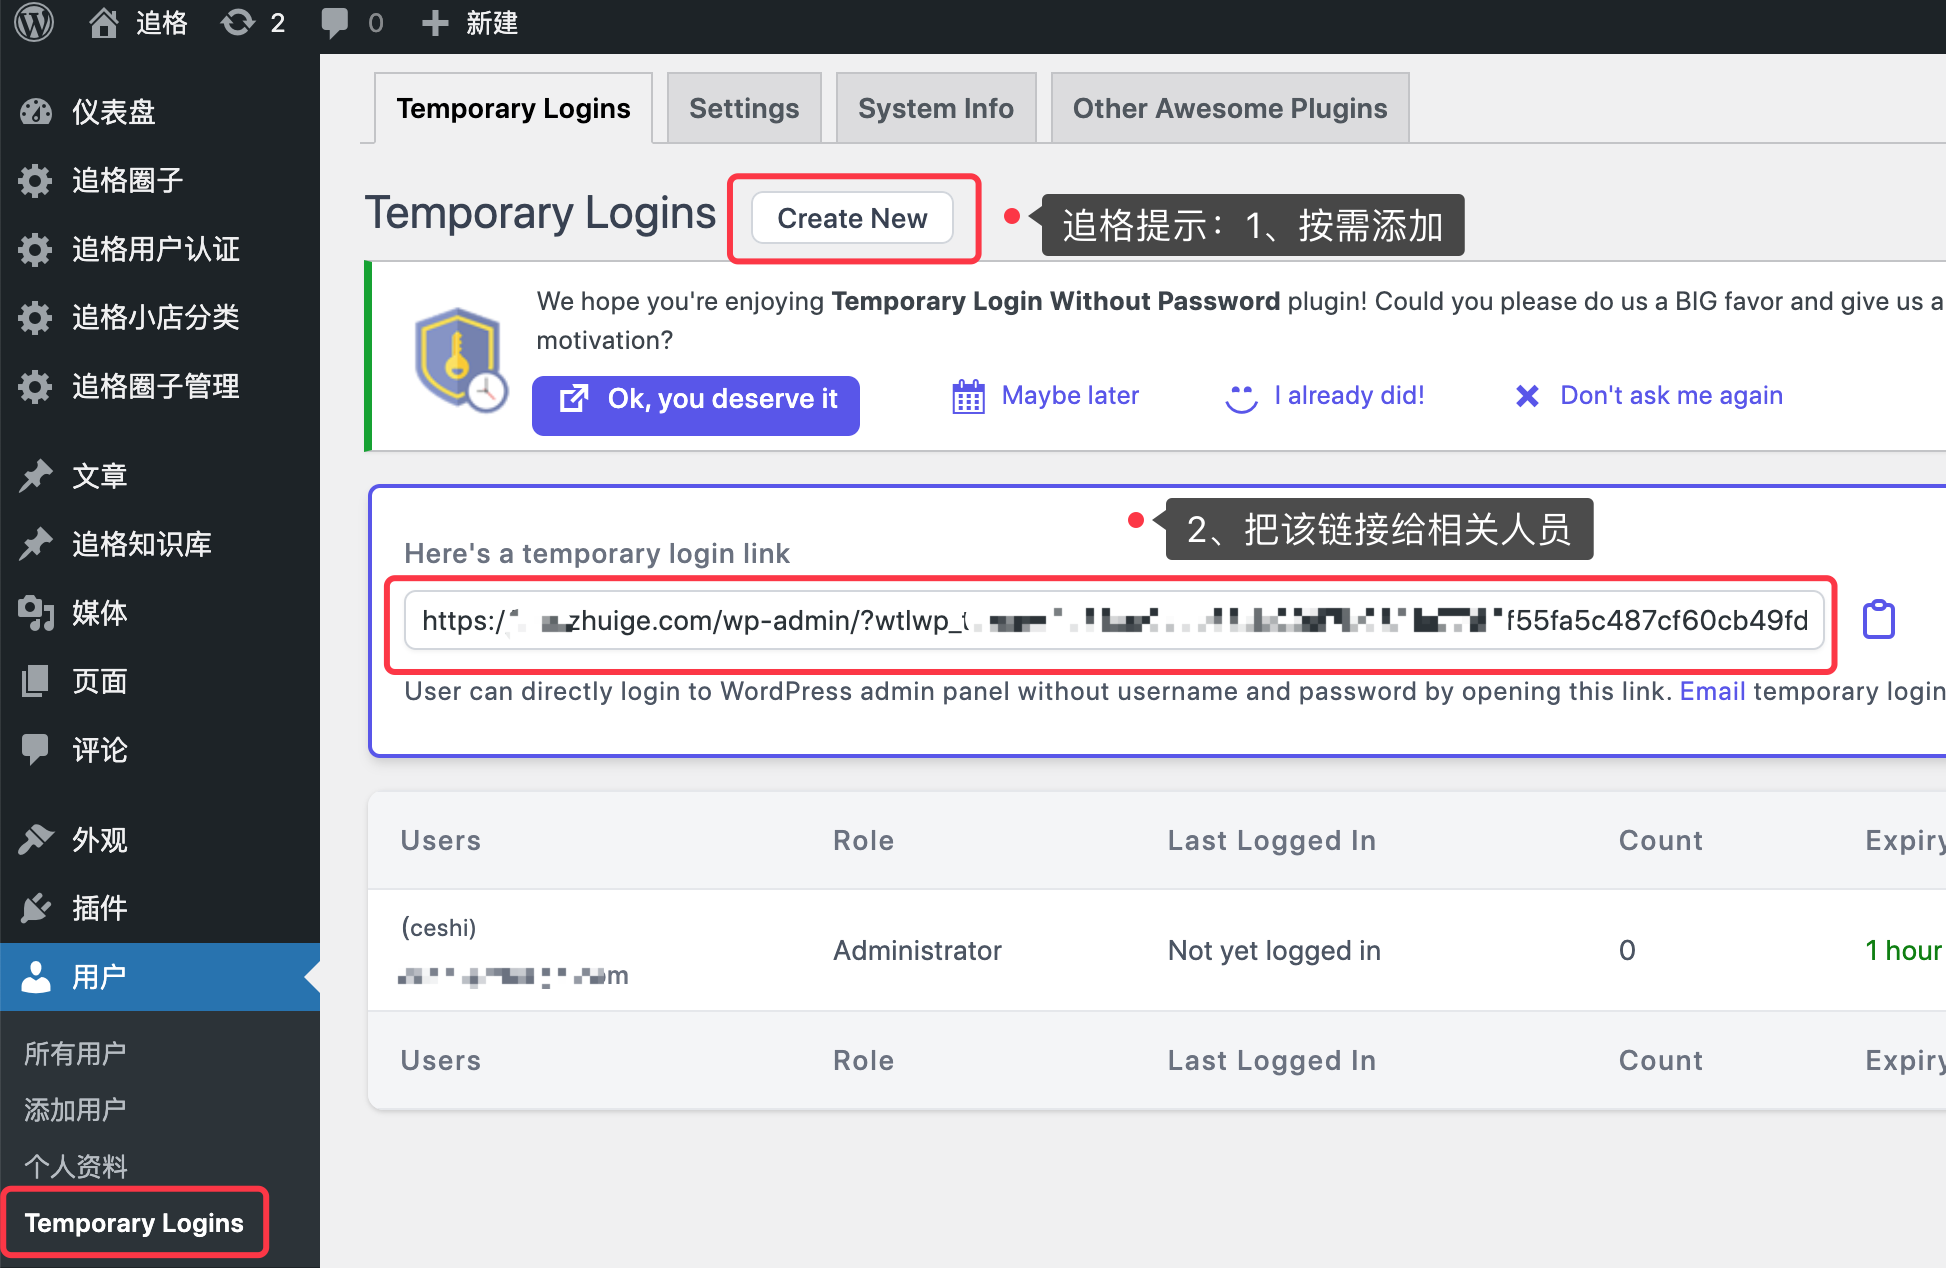Click the plugin shield key logo
This screenshot has height=1268, width=1946.
(x=460, y=360)
